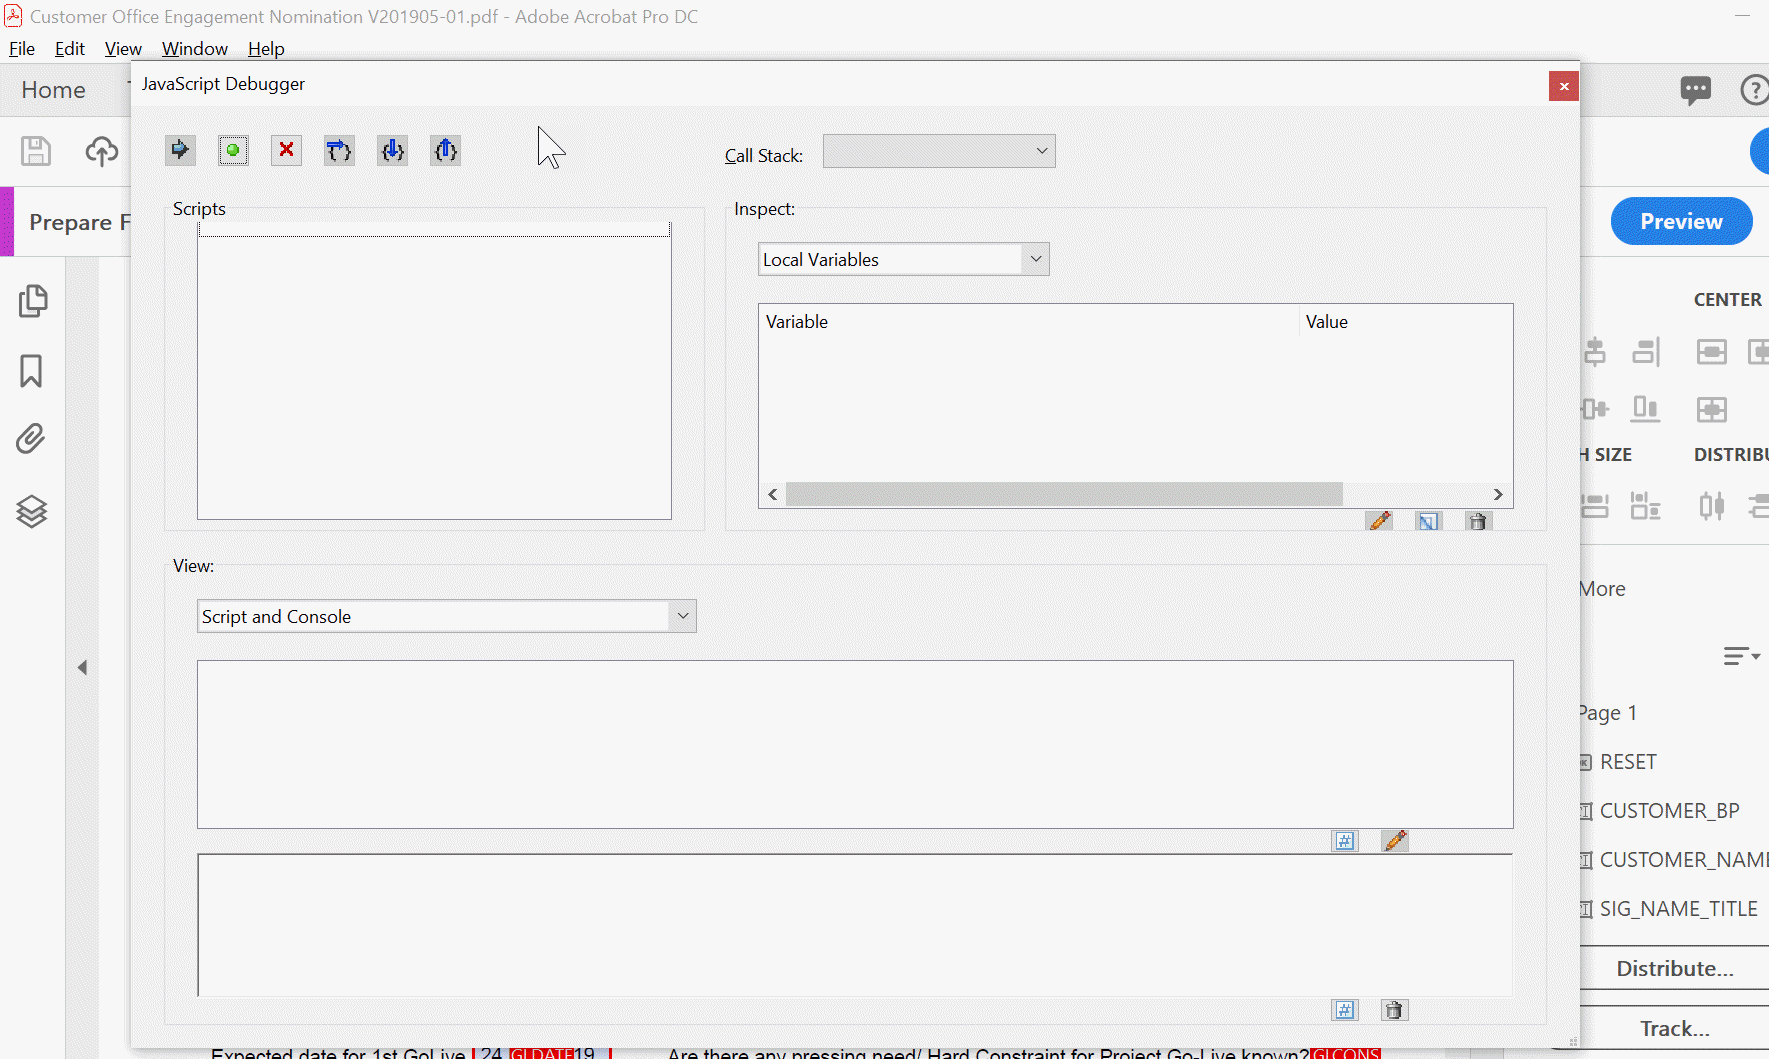
Task: Click the green Interrupt button in debugger
Action: tap(233, 150)
